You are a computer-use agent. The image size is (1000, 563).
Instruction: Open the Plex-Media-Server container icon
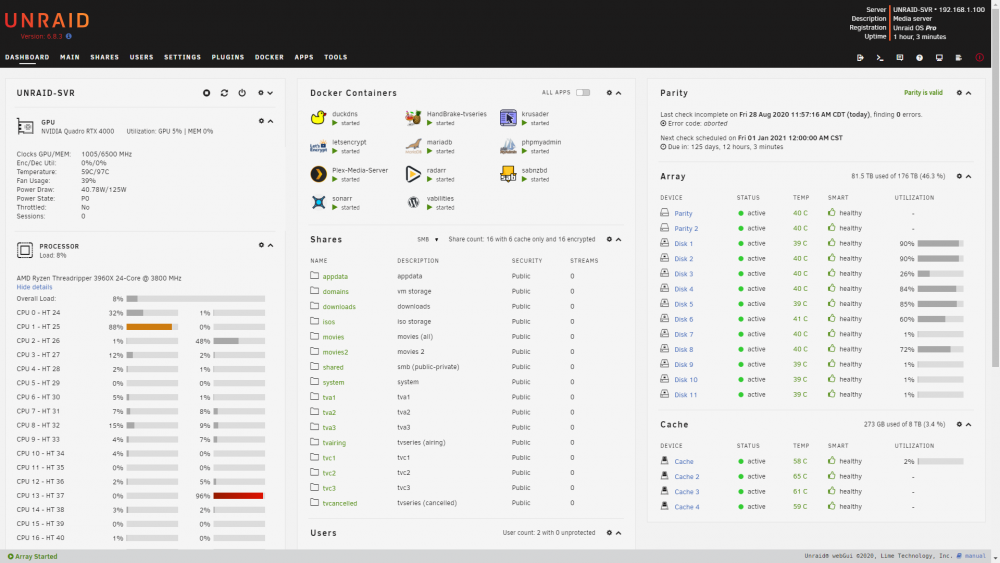tap(318, 174)
